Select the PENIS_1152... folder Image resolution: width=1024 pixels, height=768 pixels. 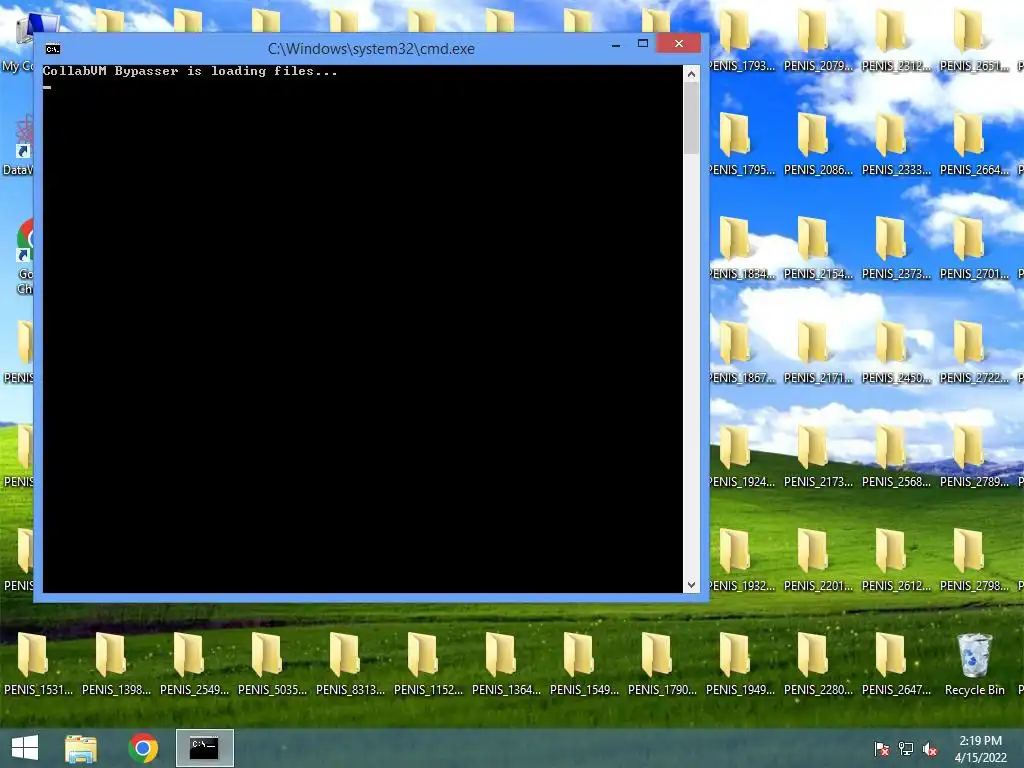point(428,664)
